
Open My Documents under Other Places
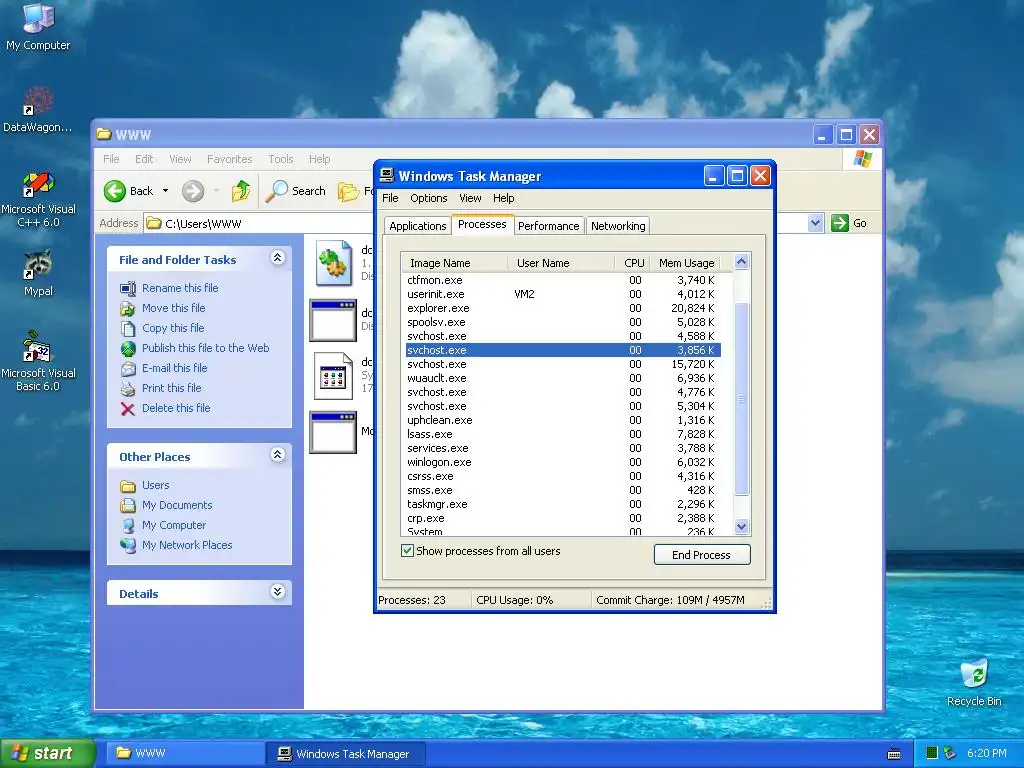pos(177,505)
